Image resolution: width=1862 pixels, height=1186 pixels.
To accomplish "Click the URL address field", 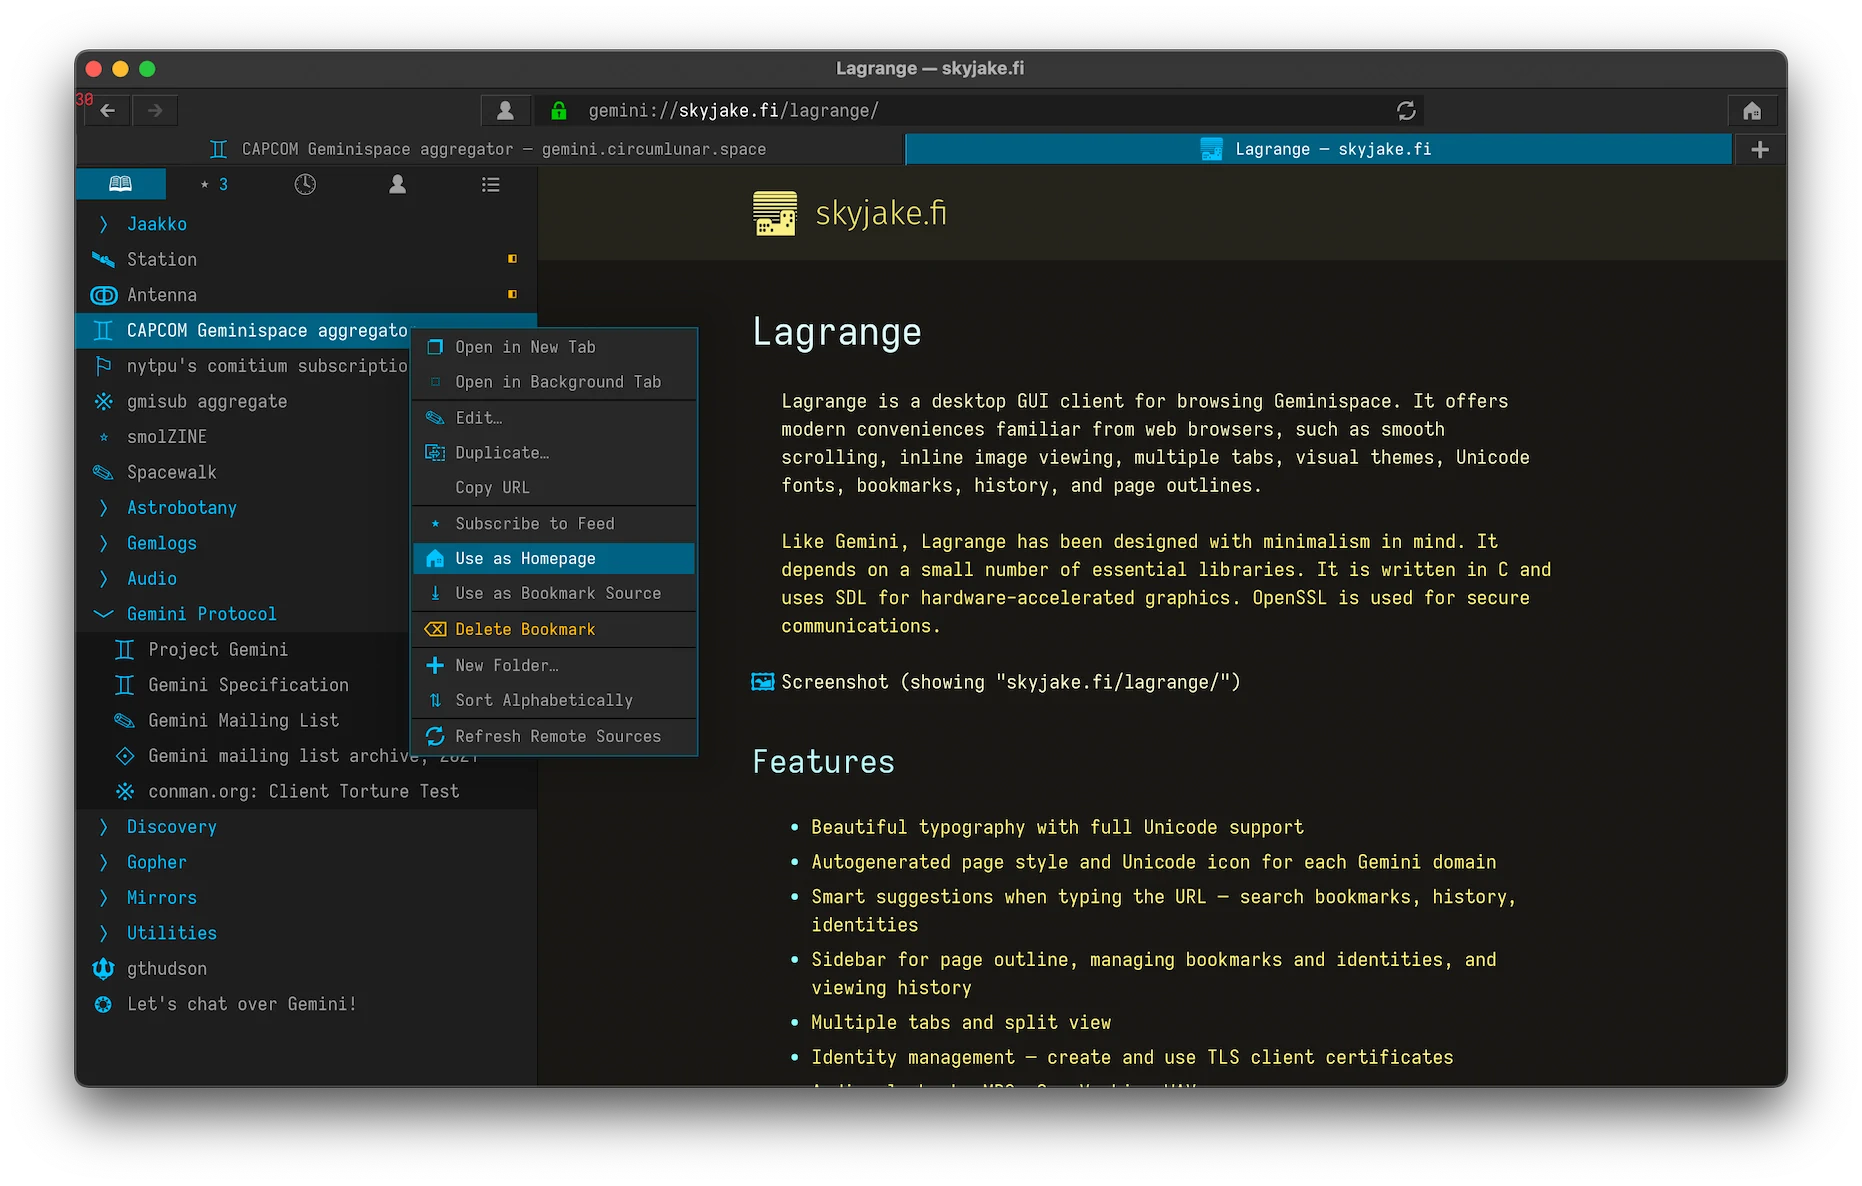I will point(977,110).
